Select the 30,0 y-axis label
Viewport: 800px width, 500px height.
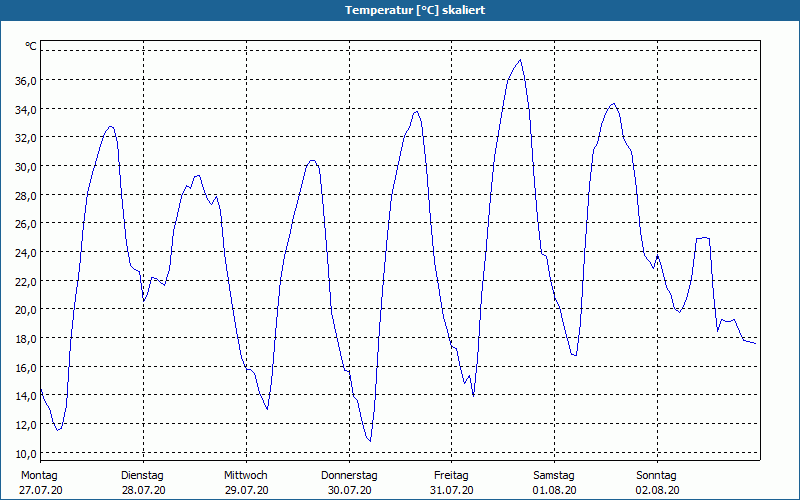click(26, 166)
